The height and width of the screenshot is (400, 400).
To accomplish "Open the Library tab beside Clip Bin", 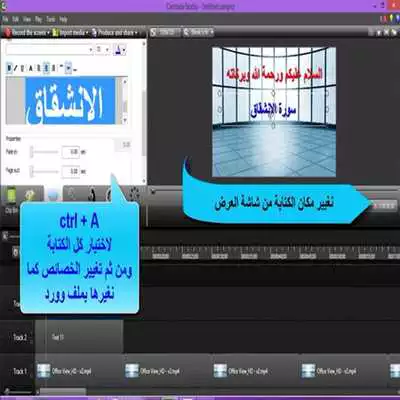I will (x=30, y=195).
